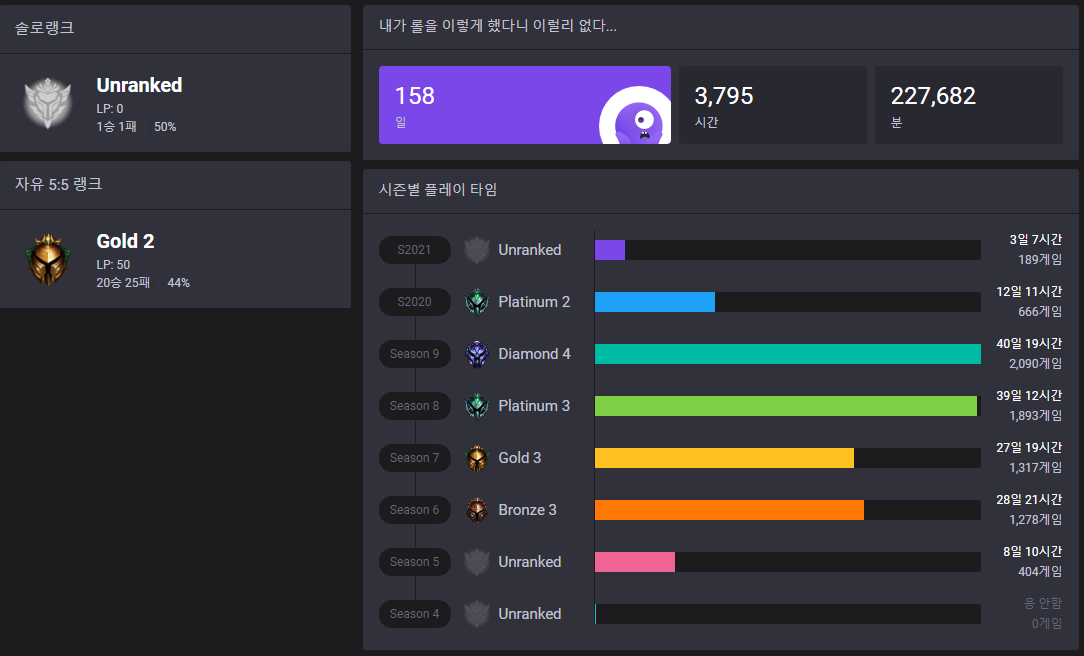The width and height of the screenshot is (1084, 656).
Task: Click the 158 일 purple card
Action: 525,105
